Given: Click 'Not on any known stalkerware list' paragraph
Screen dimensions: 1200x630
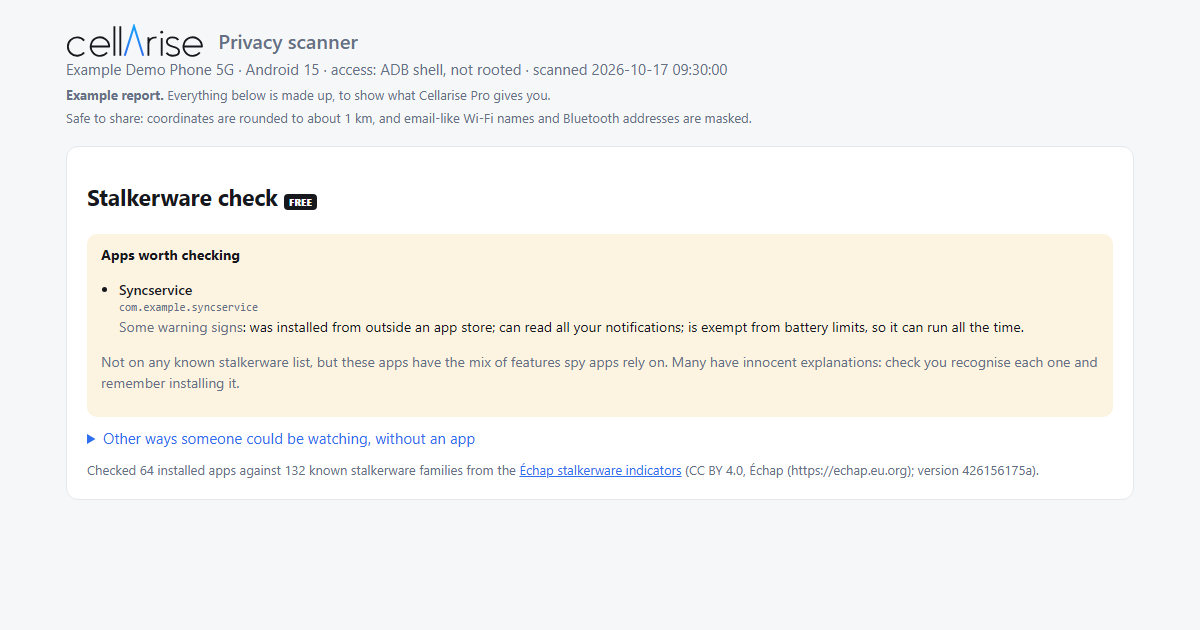Looking at the screenshot, I should (599, 372).
